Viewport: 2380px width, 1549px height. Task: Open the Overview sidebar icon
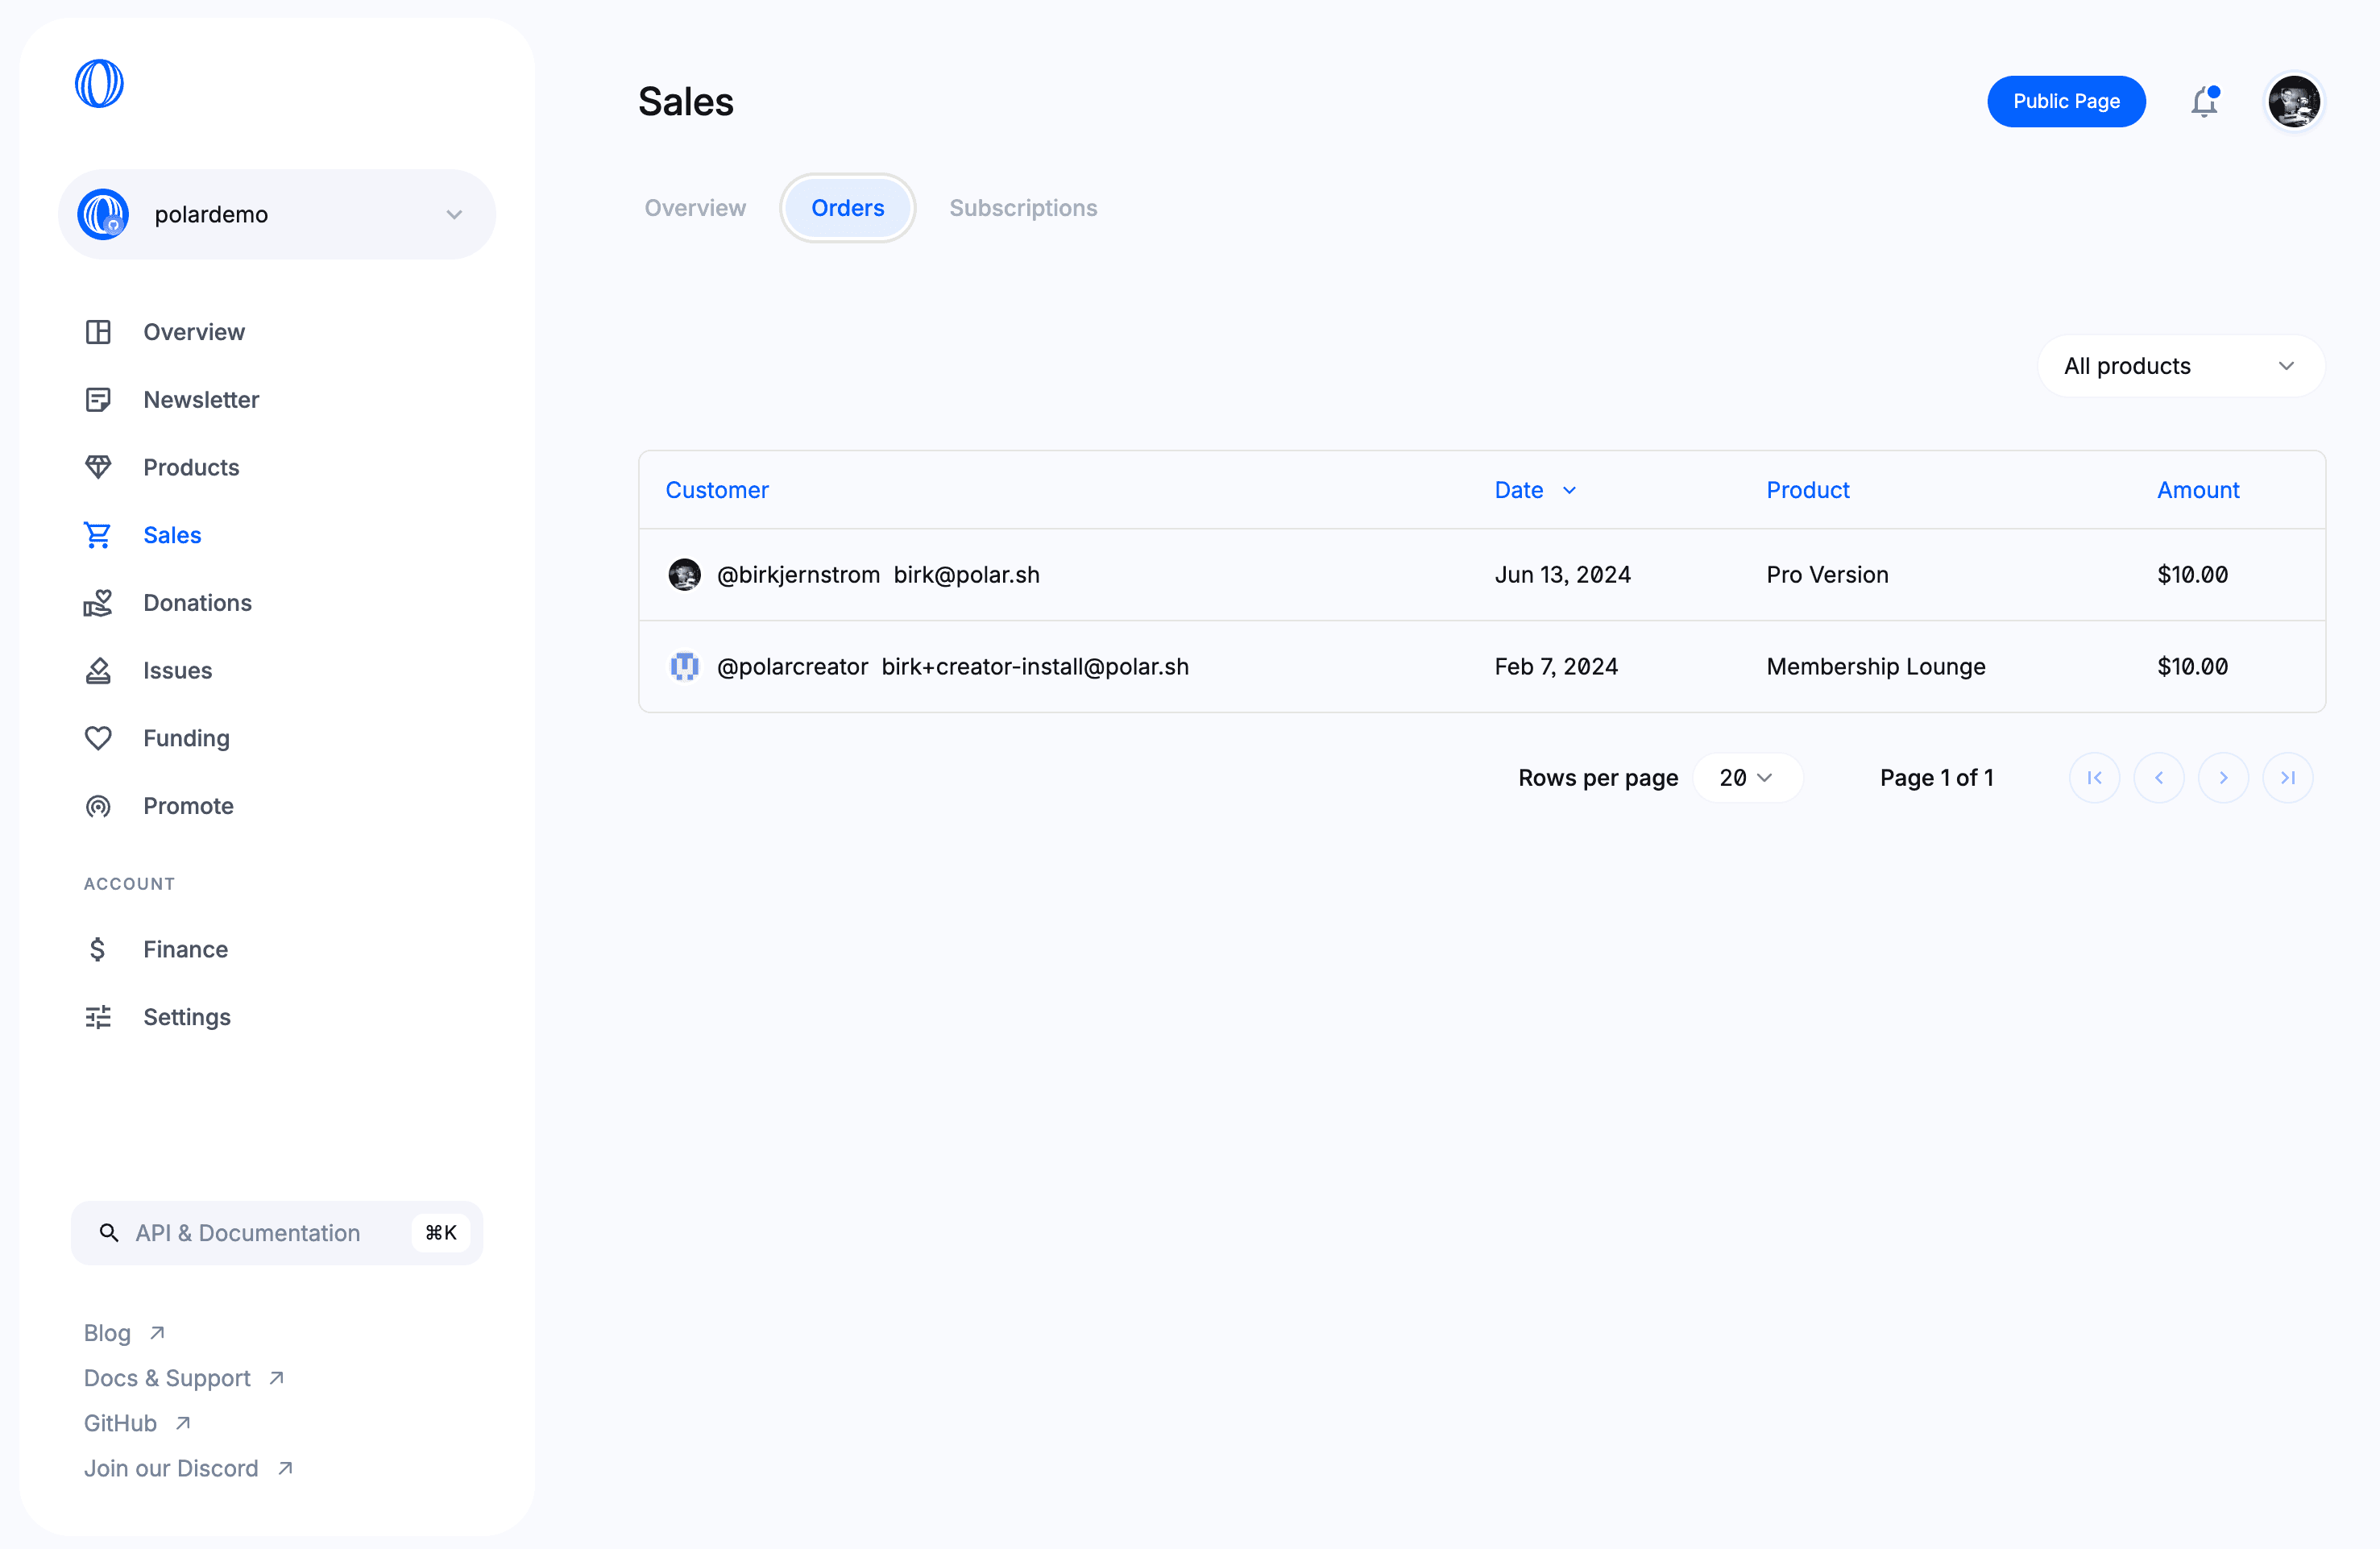(97, 331)
